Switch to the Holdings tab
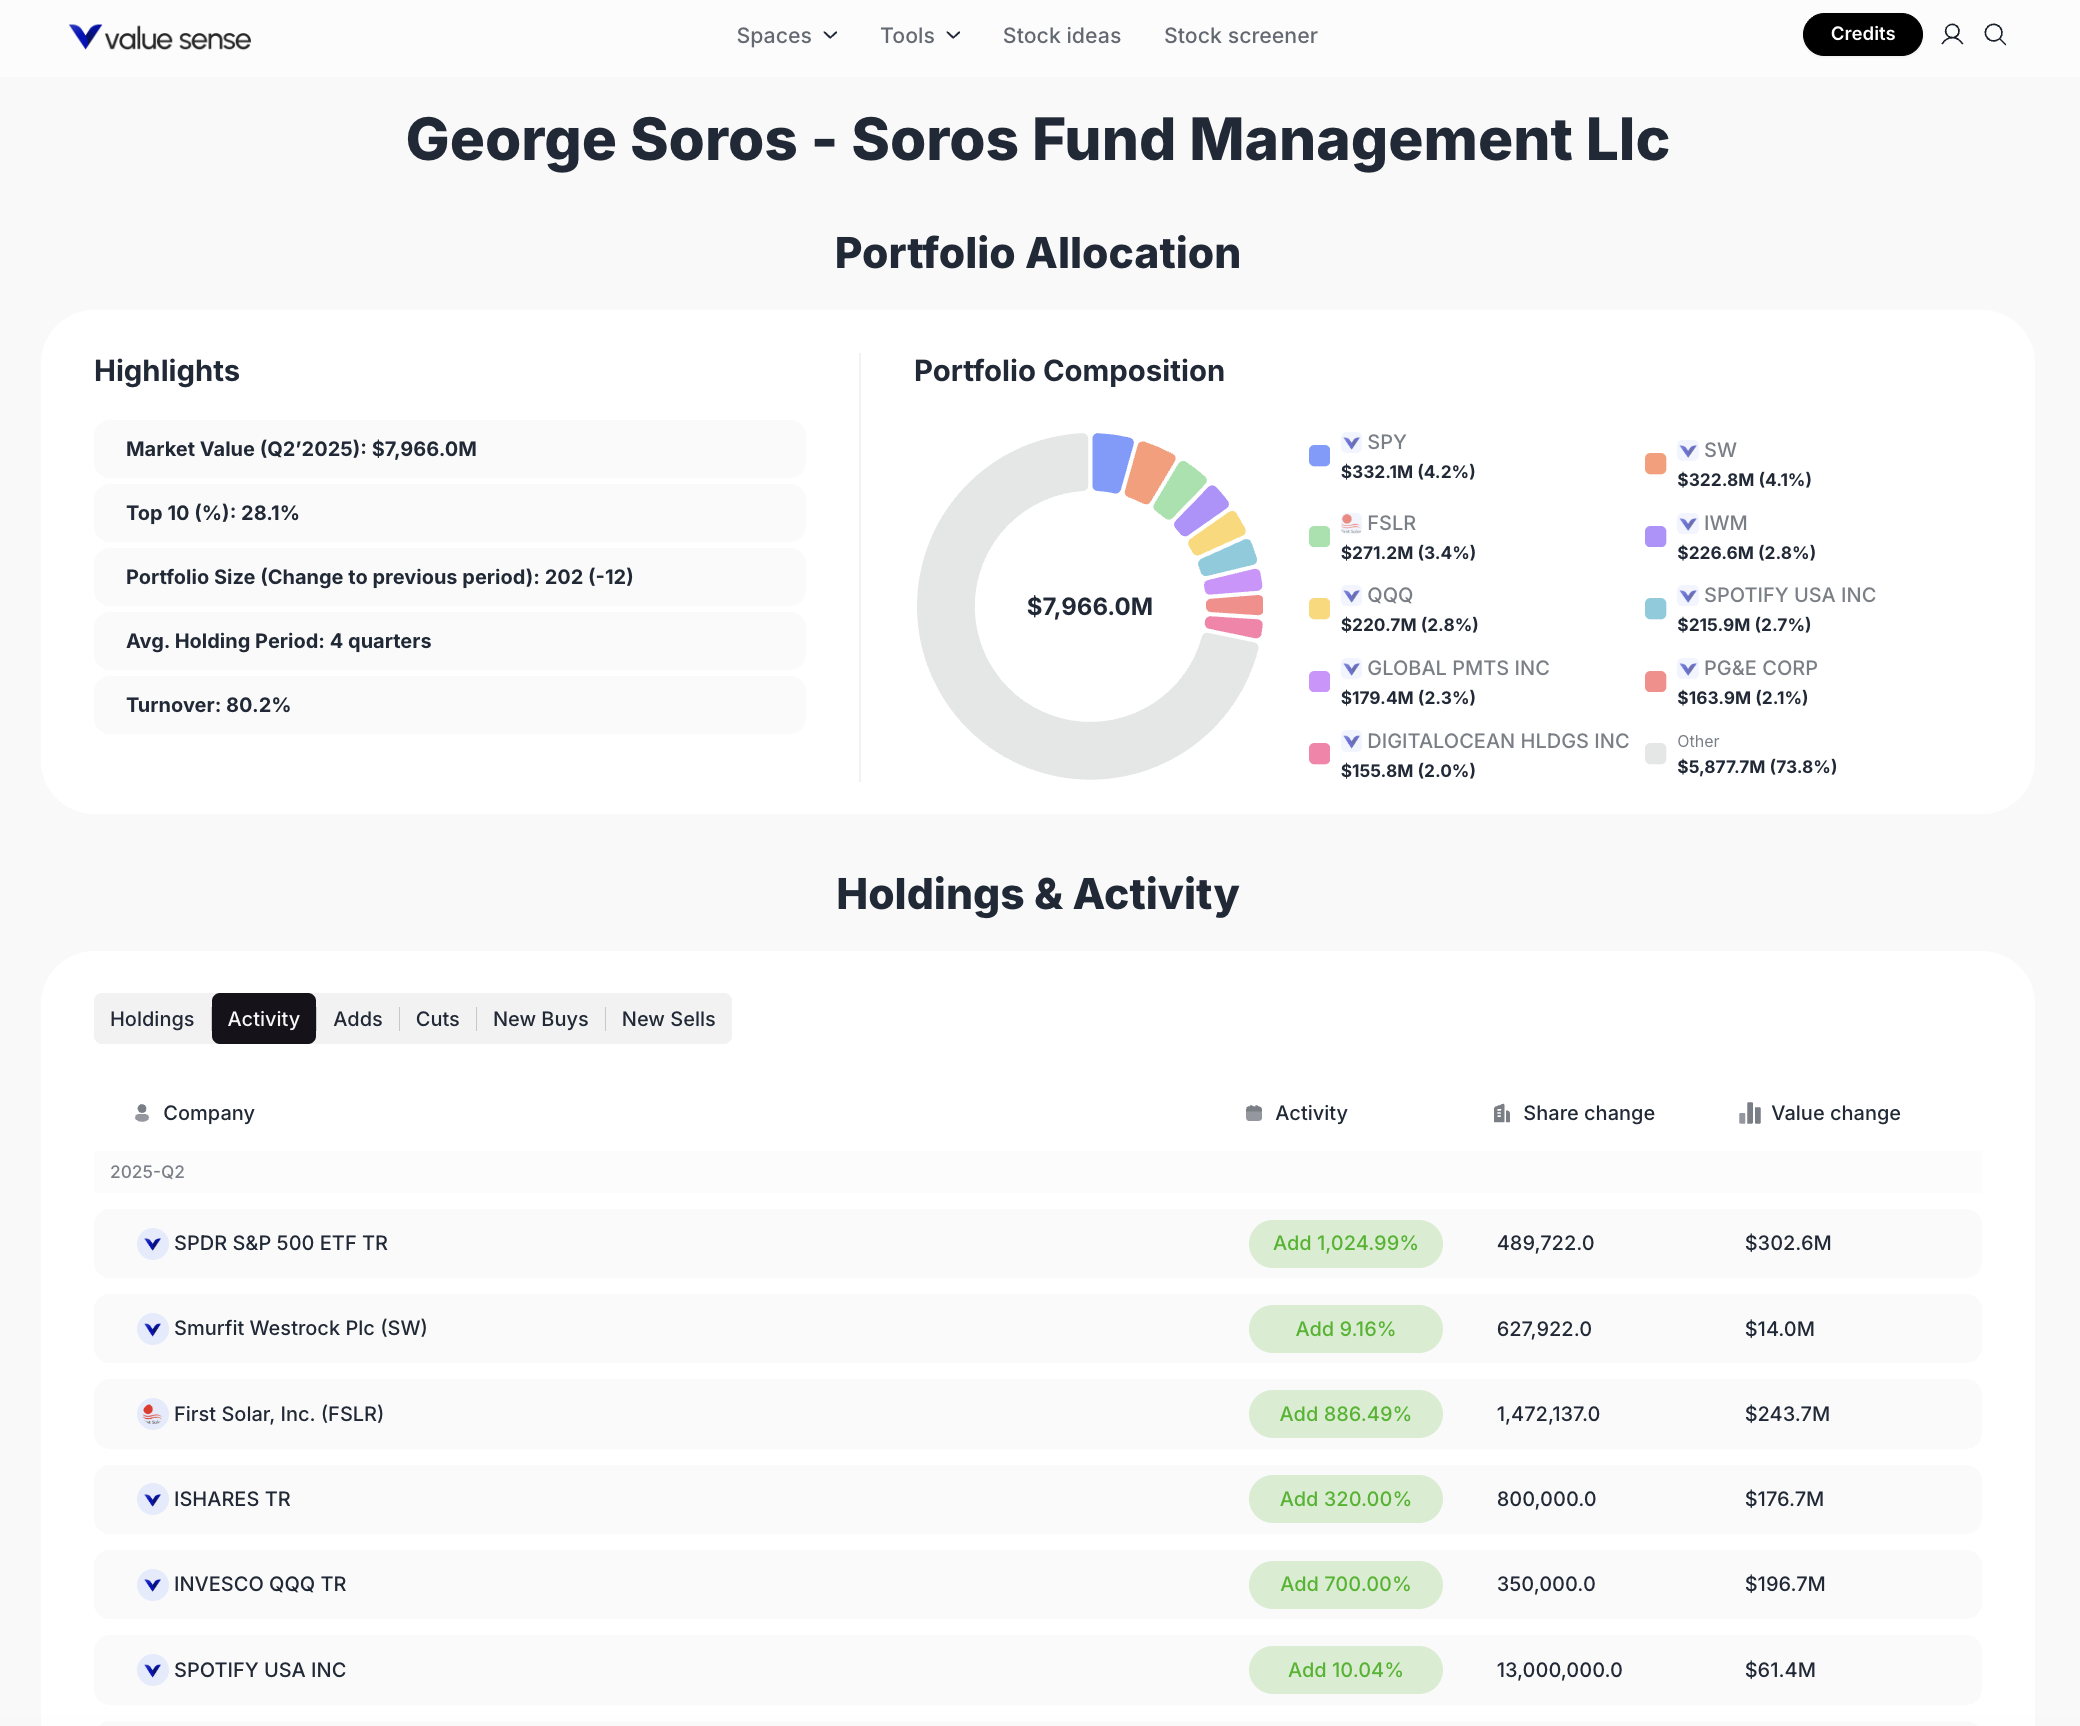Viewport: 2080px width, 1726px height. 152,1018
